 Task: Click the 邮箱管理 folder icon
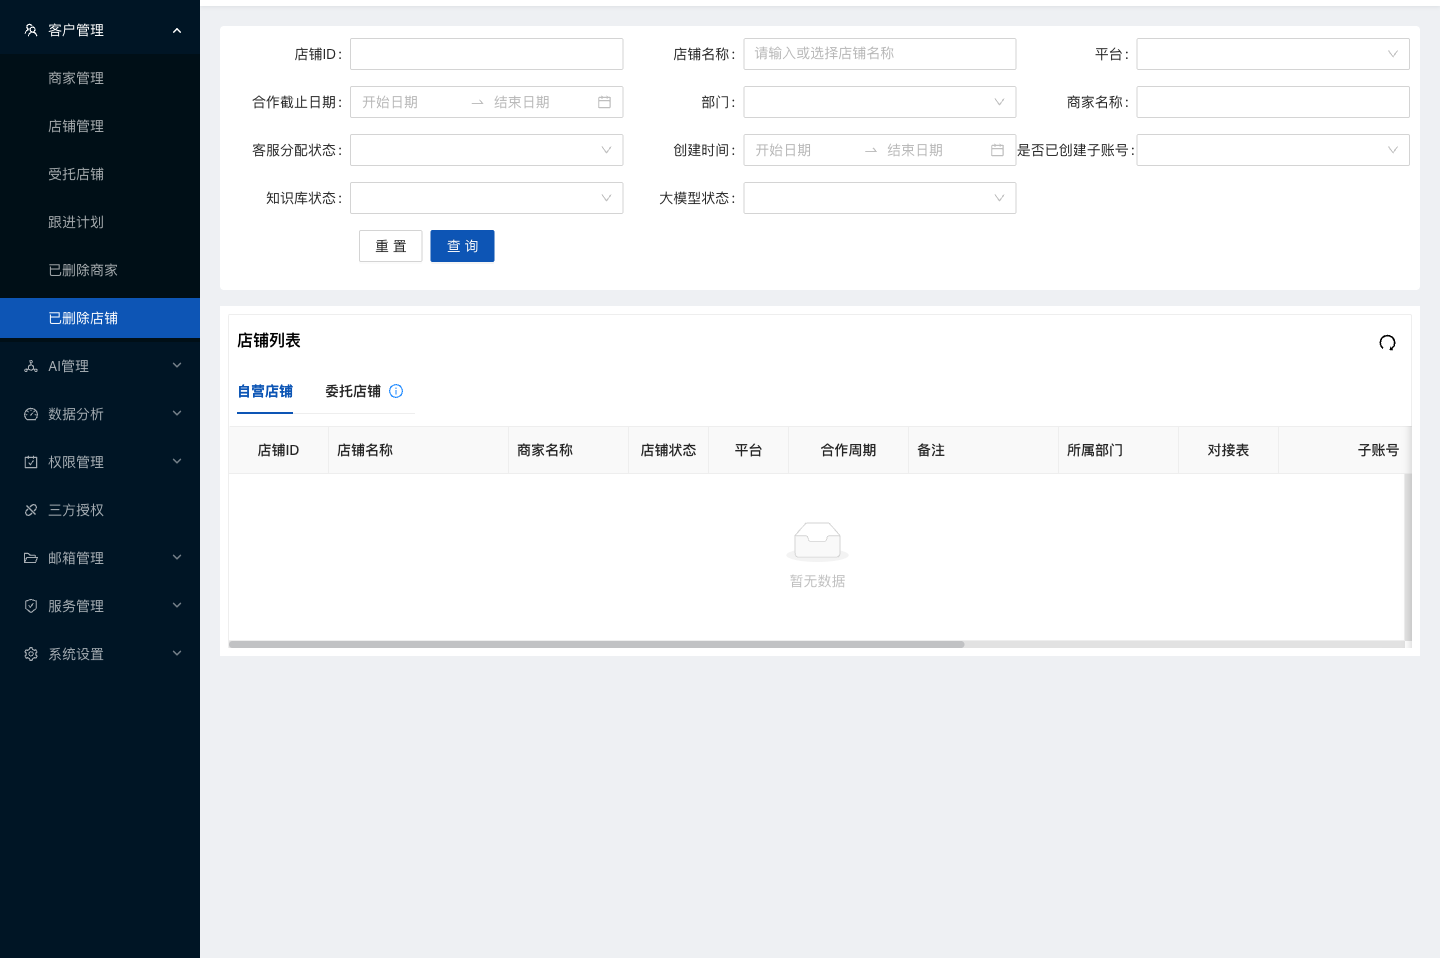pyautogui.click(x=31, y=558)
